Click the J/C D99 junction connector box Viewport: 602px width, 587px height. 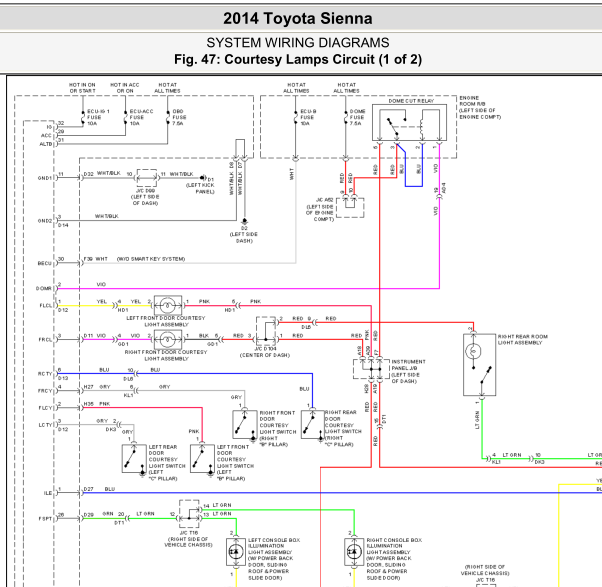point(147,178)
